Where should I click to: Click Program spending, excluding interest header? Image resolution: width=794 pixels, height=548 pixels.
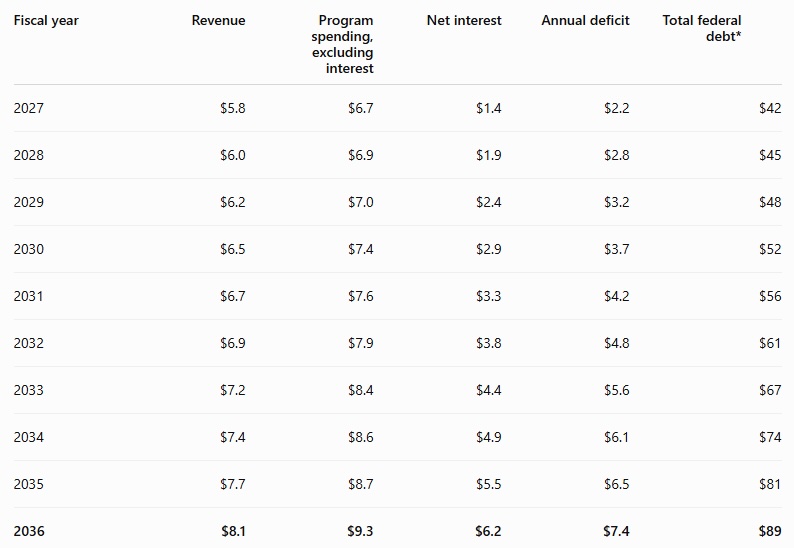(x=342, y=45)
